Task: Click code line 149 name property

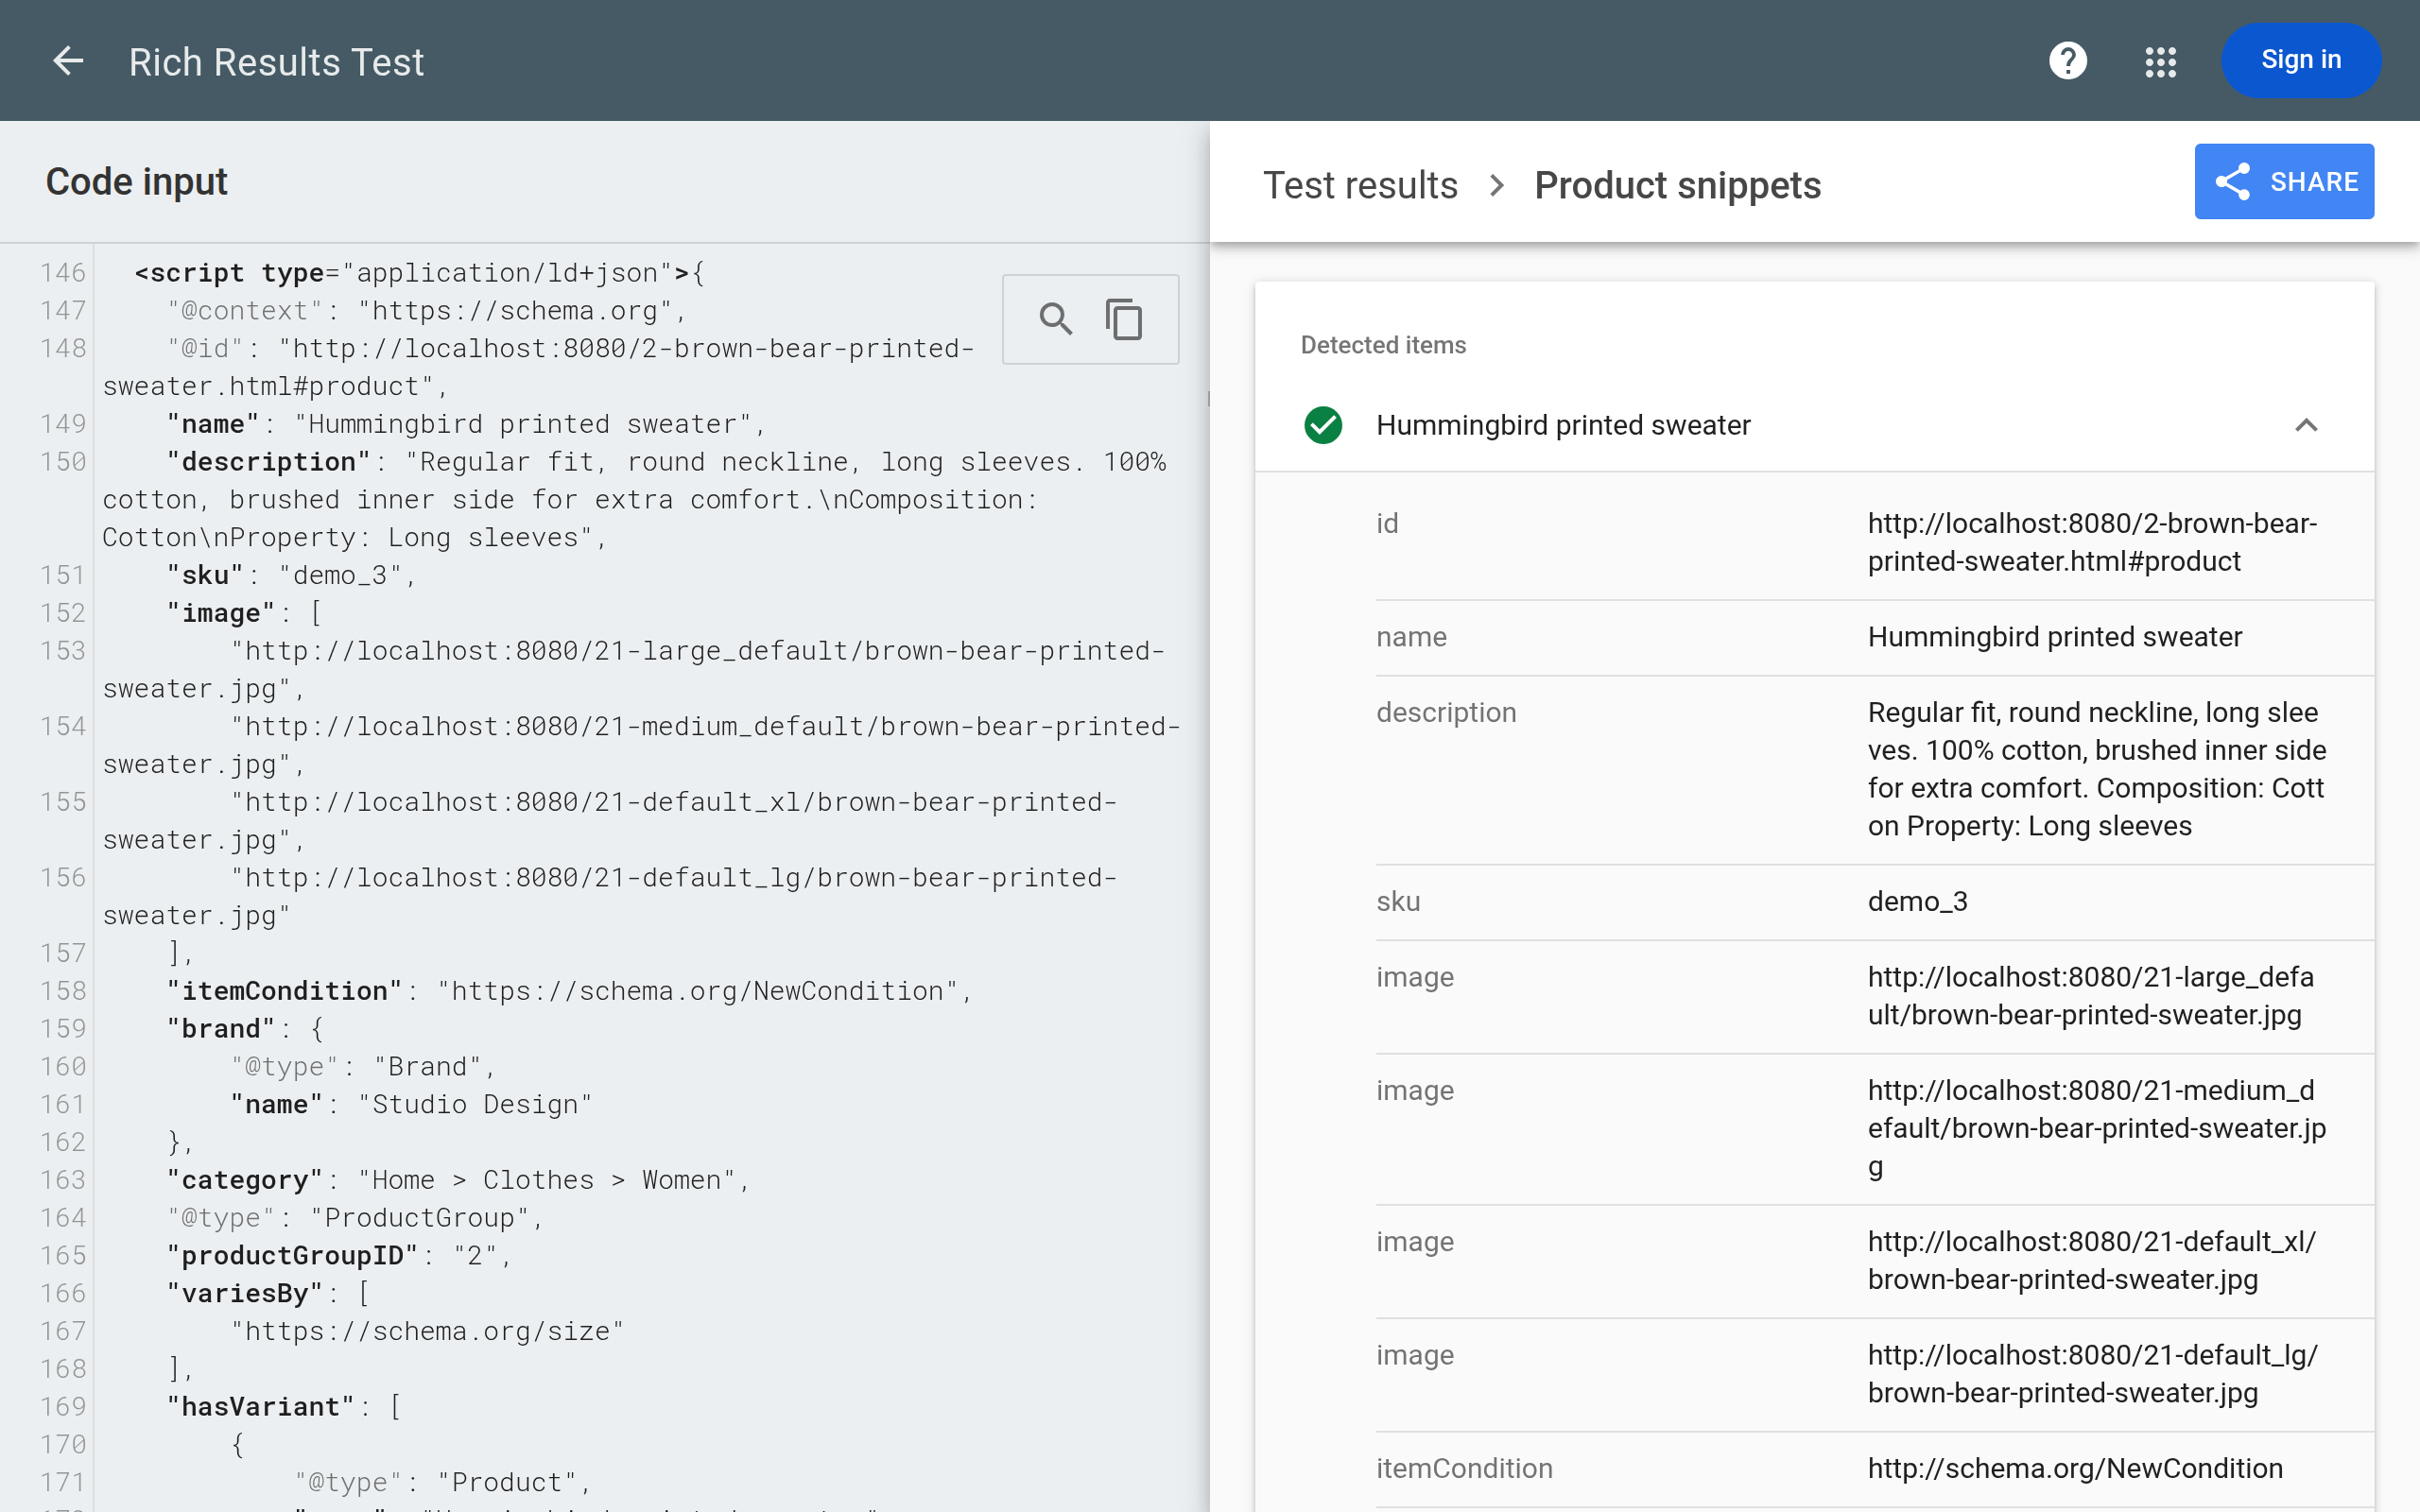Action: [466, 424]
